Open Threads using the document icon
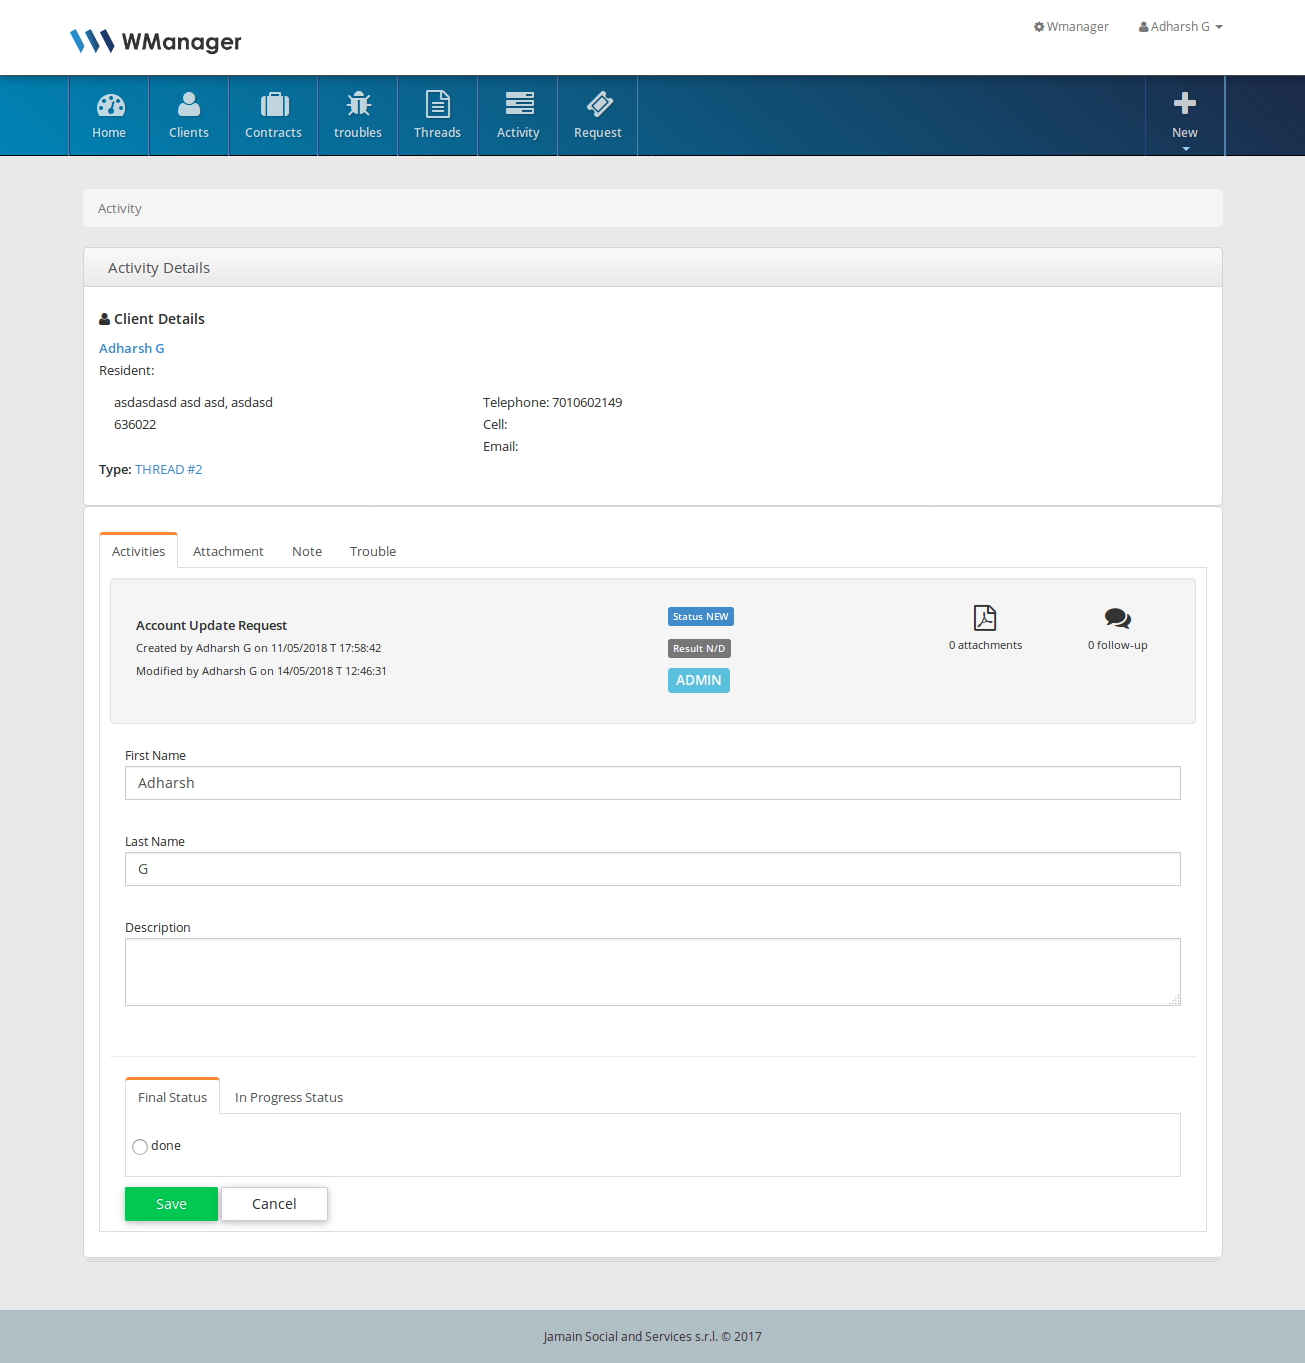The image size is (1305, 1363). click(438, 105)
